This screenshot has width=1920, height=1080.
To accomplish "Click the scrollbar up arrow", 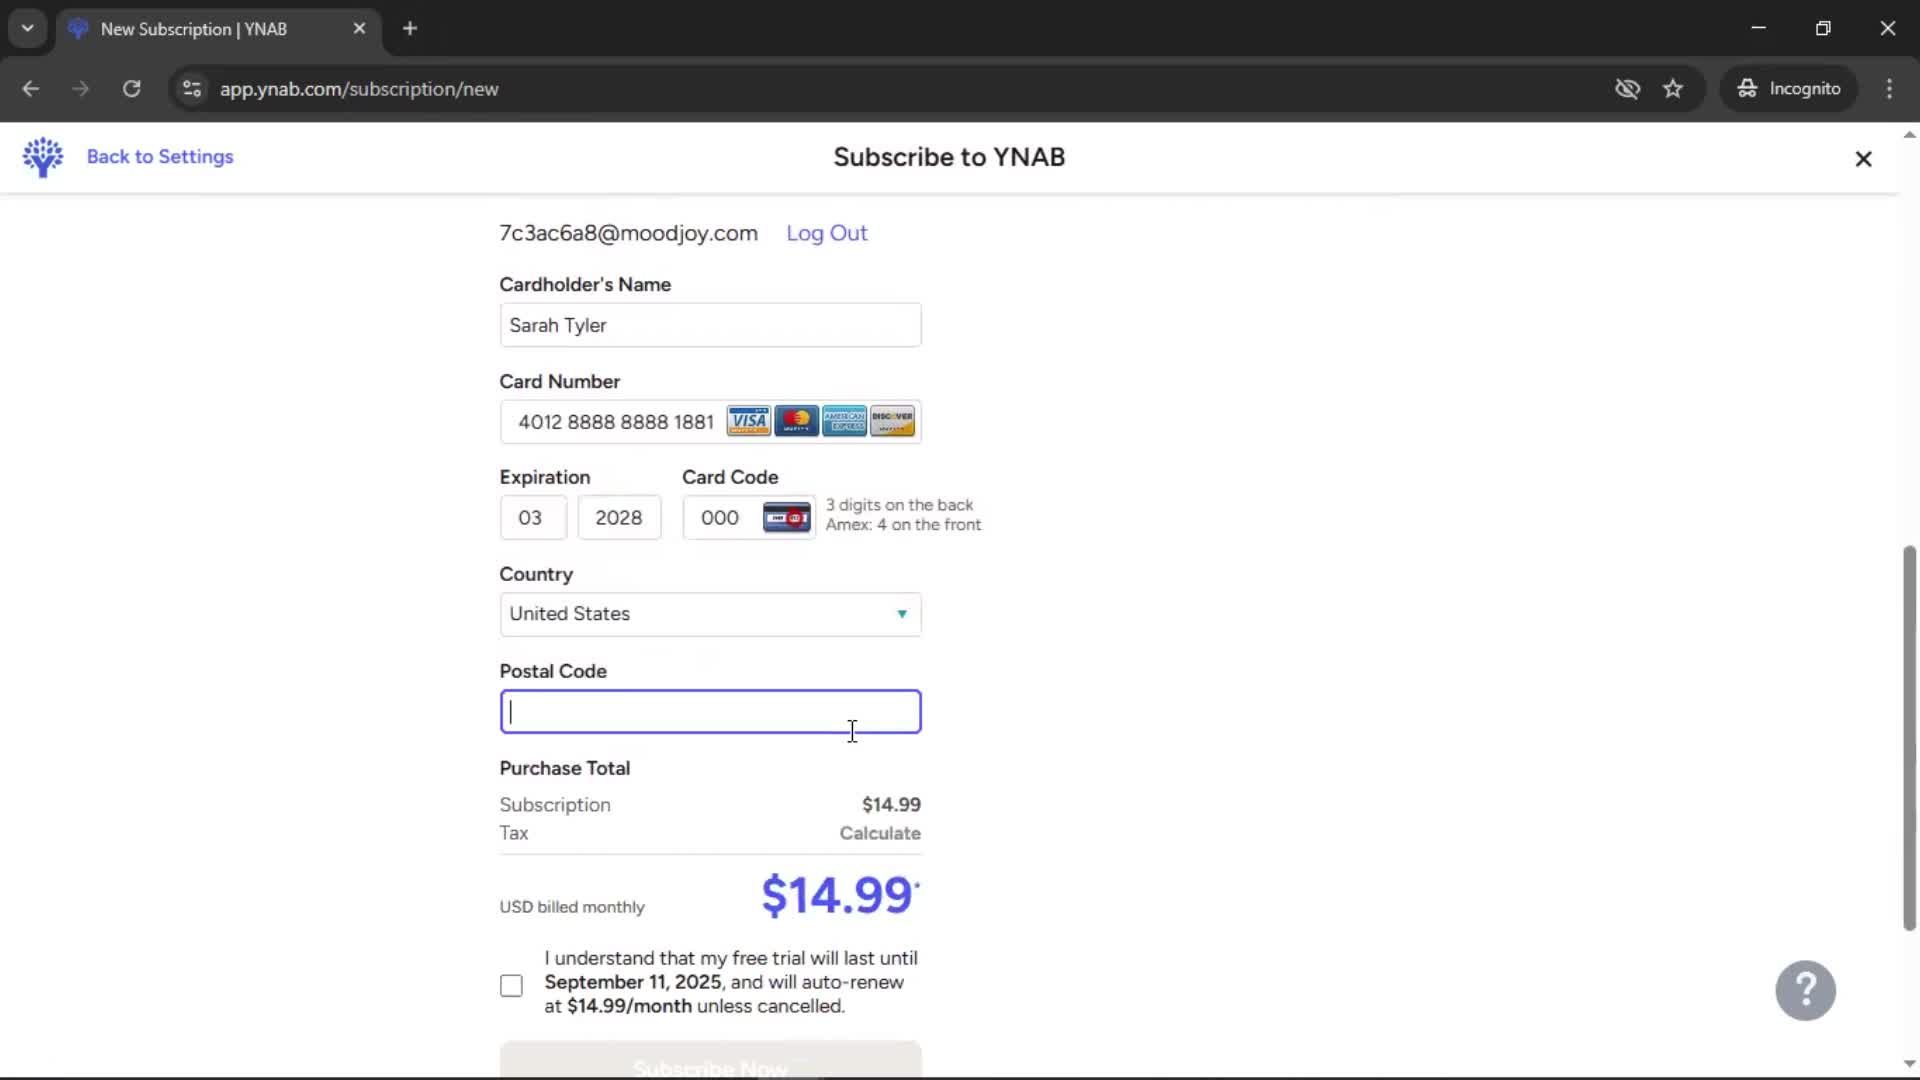I will click(x=1909, y=134).
